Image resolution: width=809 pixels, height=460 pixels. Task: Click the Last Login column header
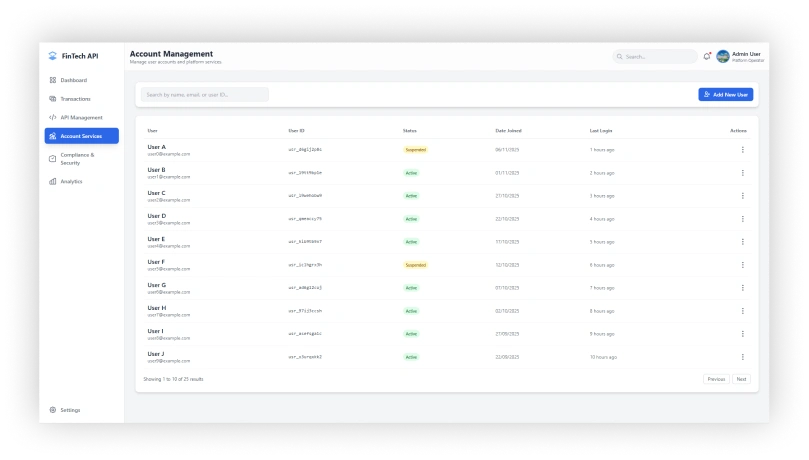click(x=601, y=130)
